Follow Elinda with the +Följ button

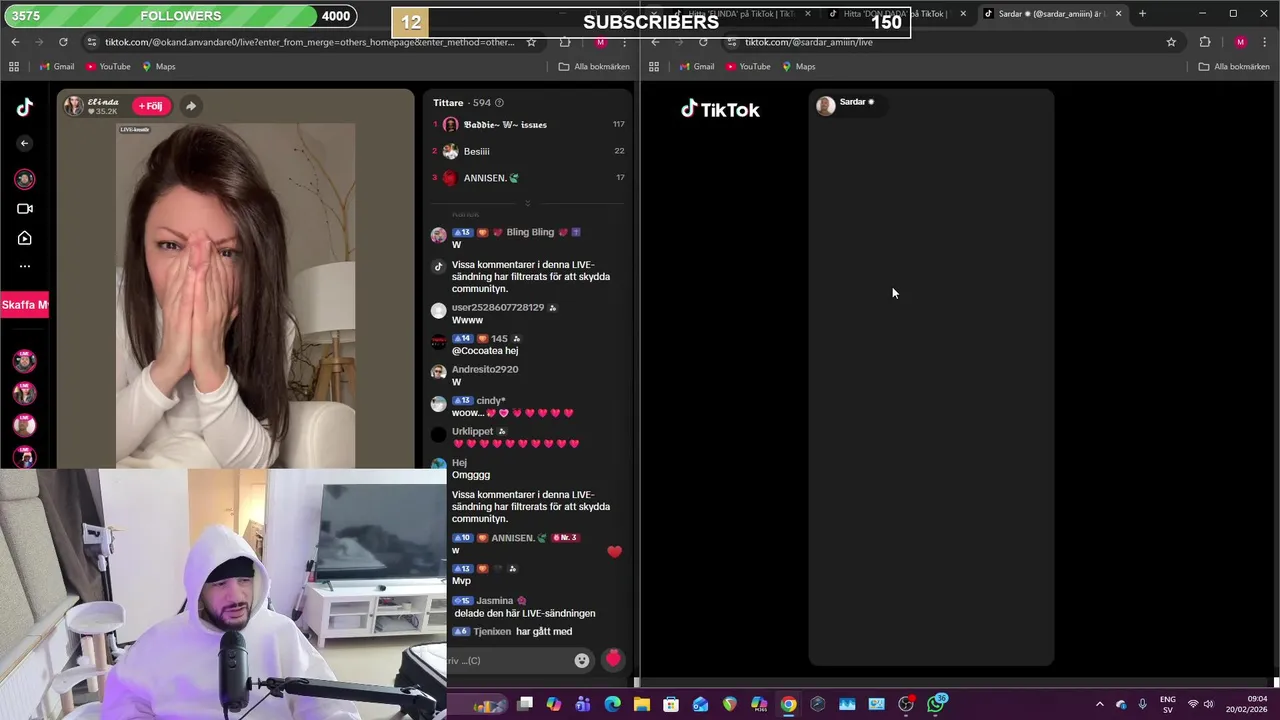pyautogui.click(x=151, y=106)
